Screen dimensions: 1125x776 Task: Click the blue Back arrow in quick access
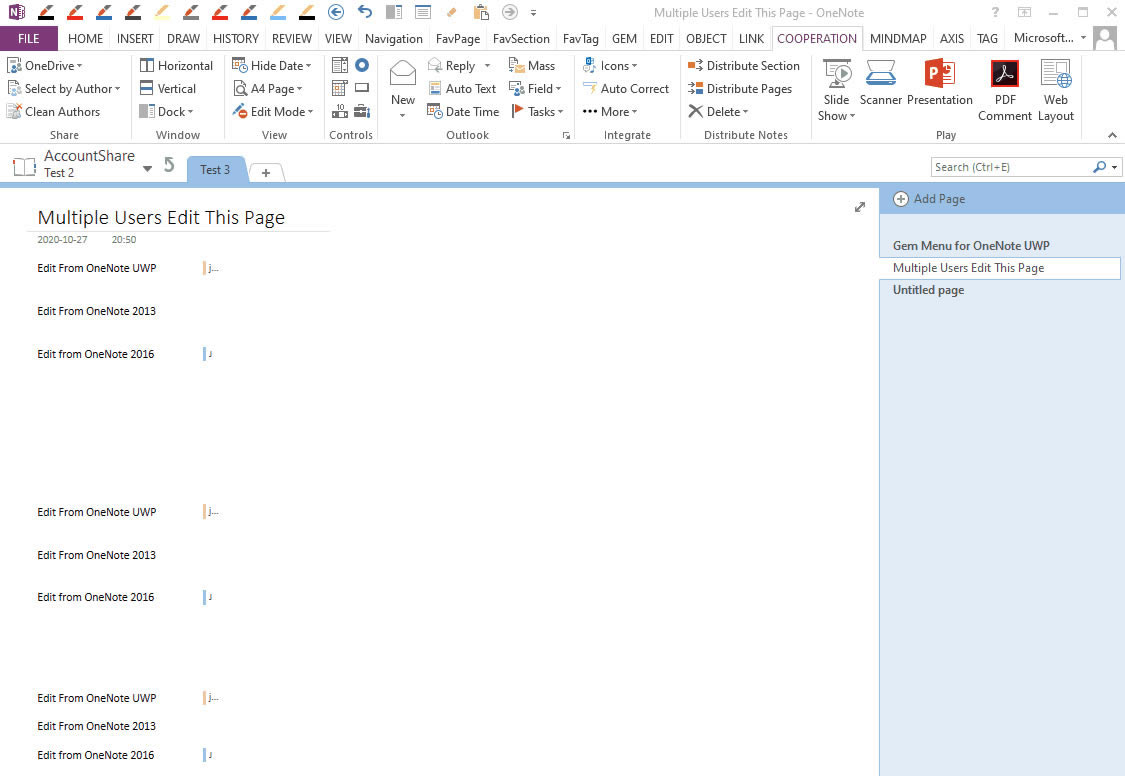pos(336,12)
